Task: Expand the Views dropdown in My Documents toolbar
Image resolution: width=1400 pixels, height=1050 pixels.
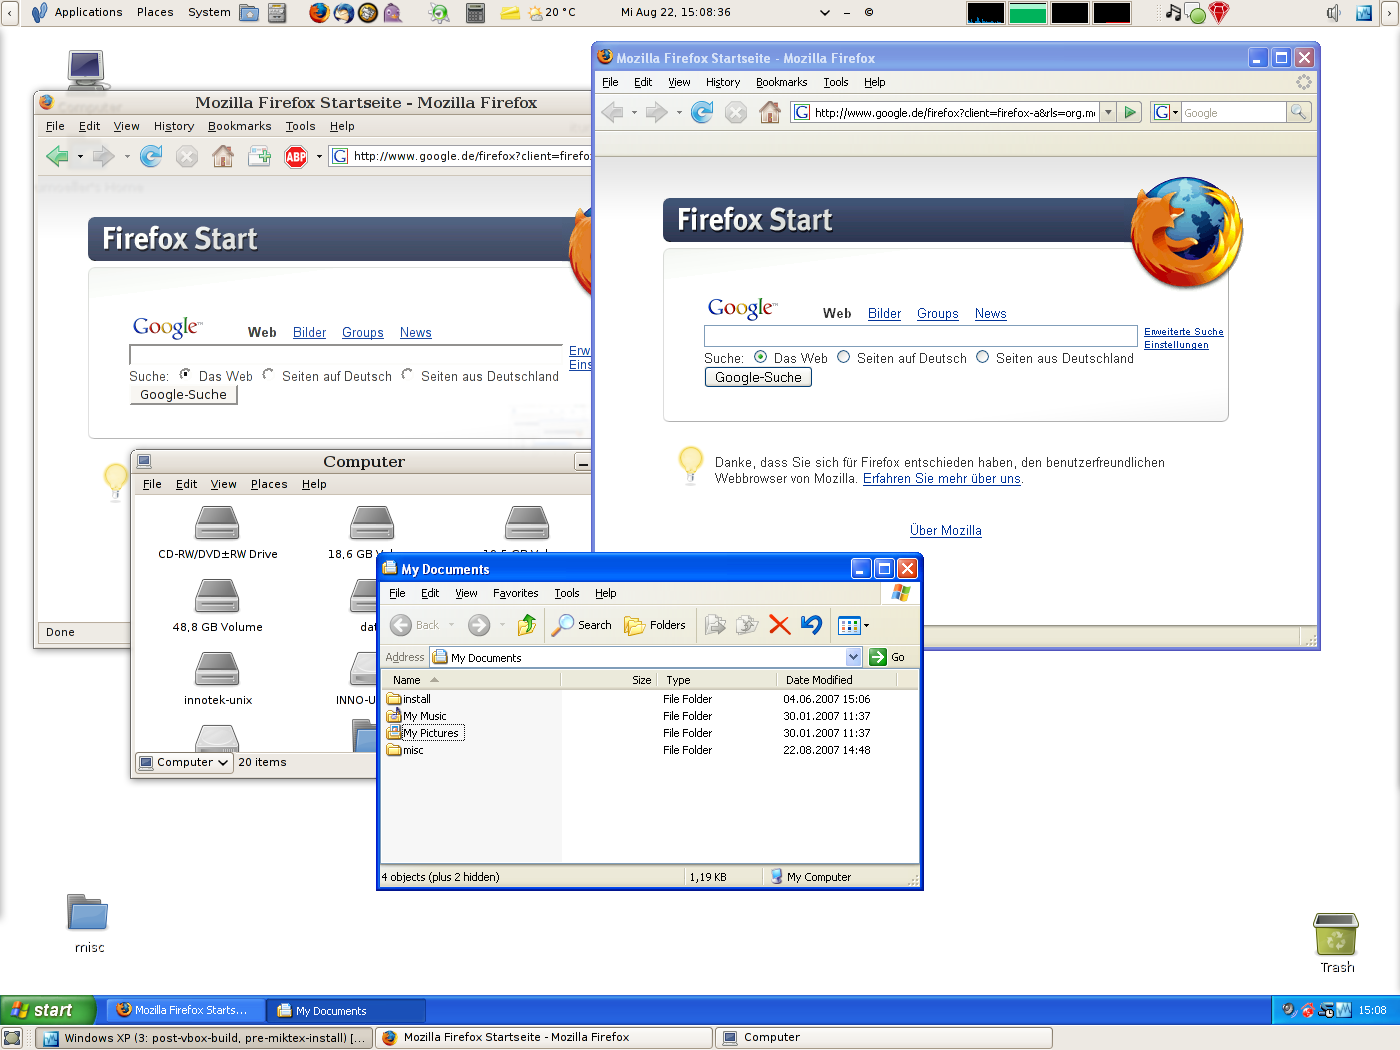Action: coord(866,626)
